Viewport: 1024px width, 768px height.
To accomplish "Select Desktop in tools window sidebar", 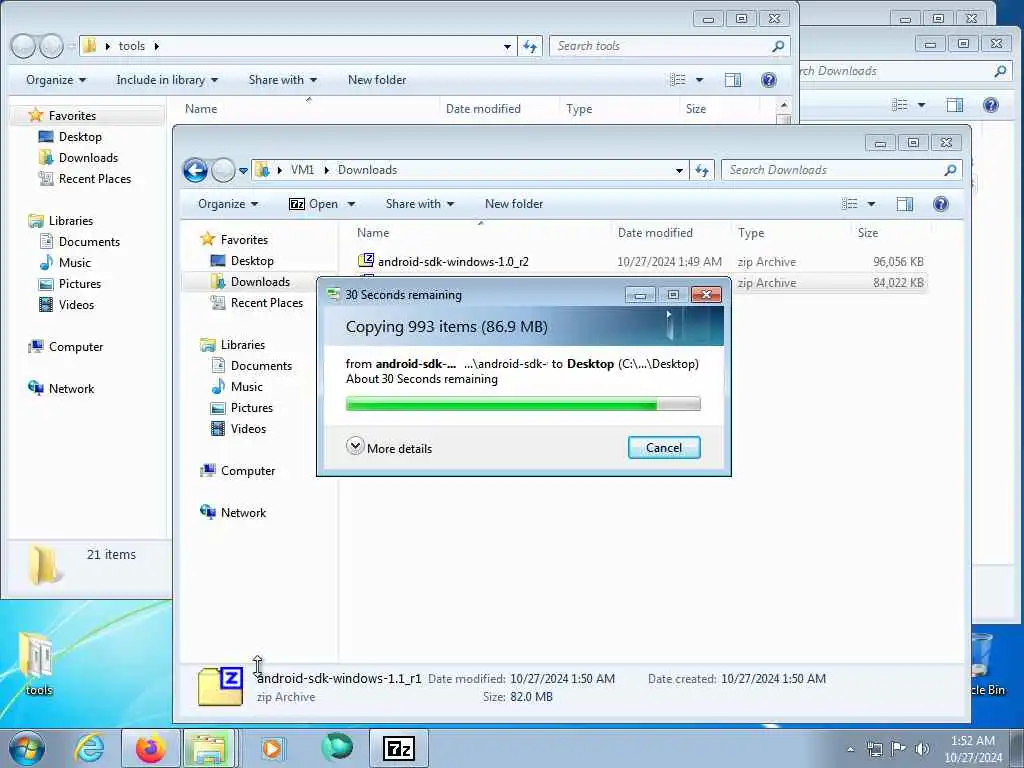I will pyautogui.click(x=80, y=137).
